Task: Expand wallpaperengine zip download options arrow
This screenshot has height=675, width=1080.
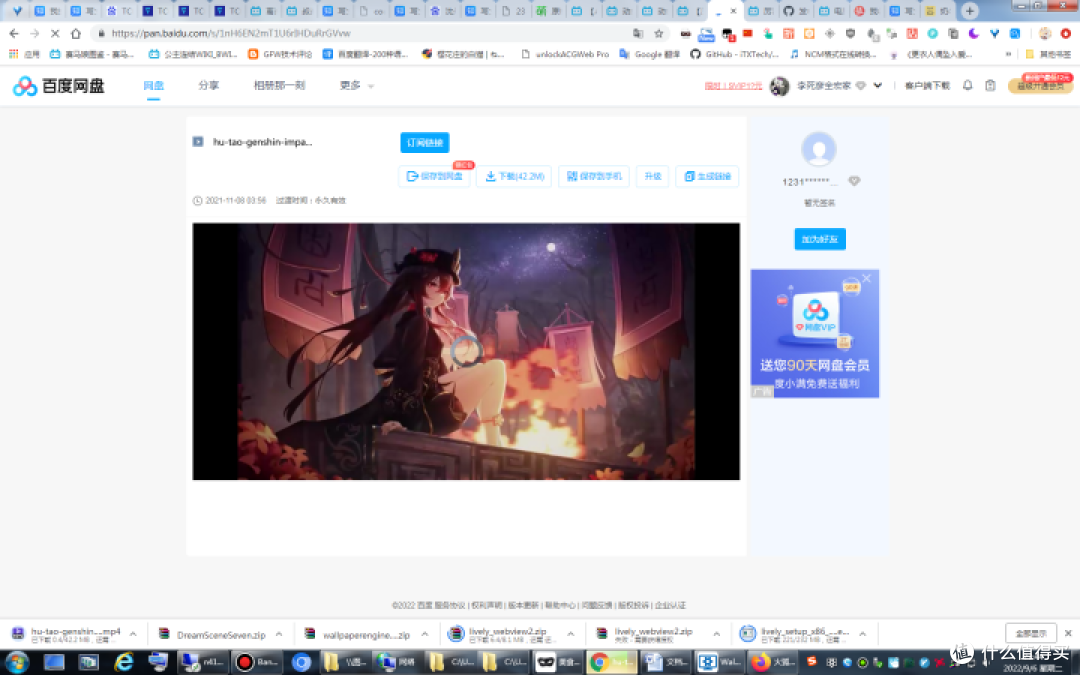Action: (425, 634)
